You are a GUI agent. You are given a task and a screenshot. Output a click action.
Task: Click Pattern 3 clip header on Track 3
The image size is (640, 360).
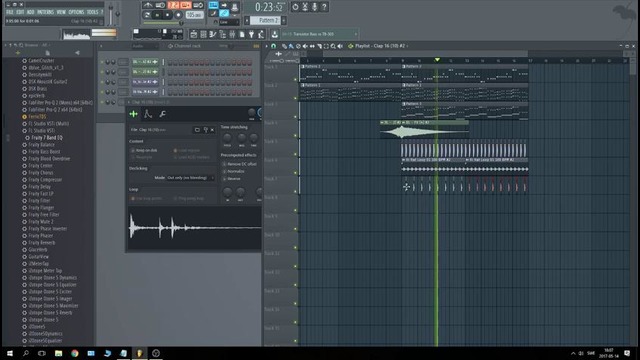(464, 104)
